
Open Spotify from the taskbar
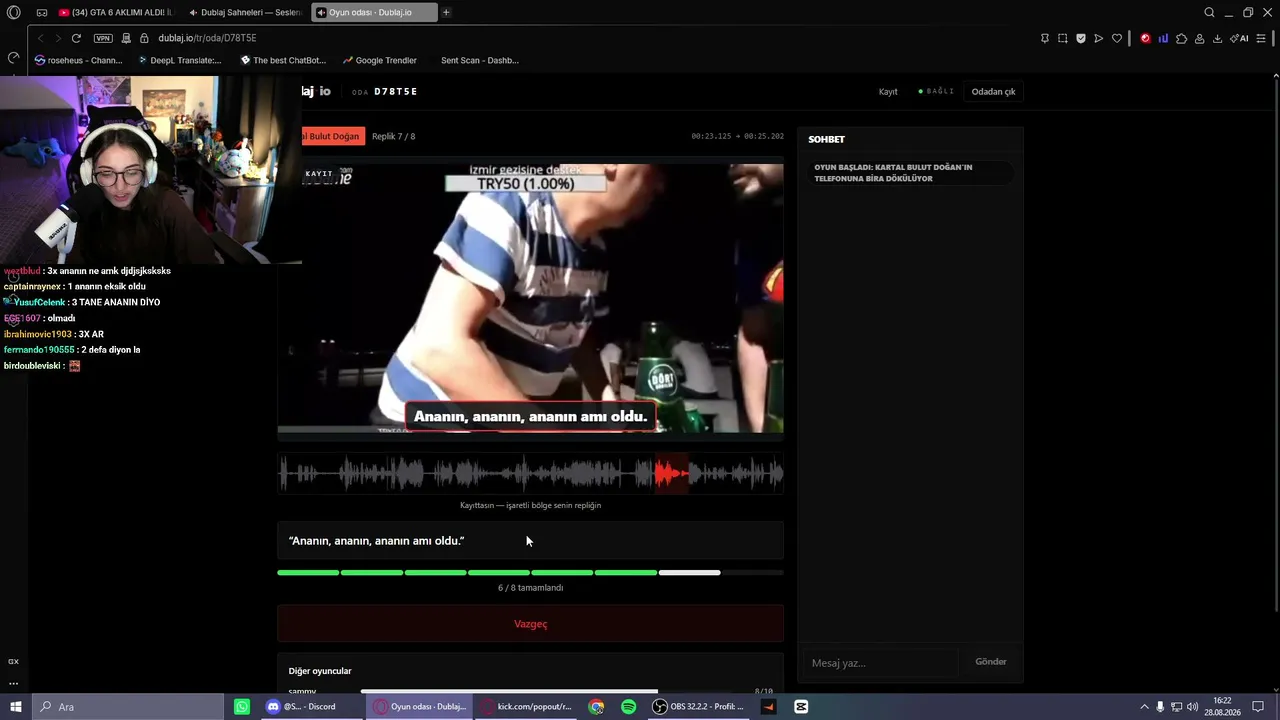628,707
